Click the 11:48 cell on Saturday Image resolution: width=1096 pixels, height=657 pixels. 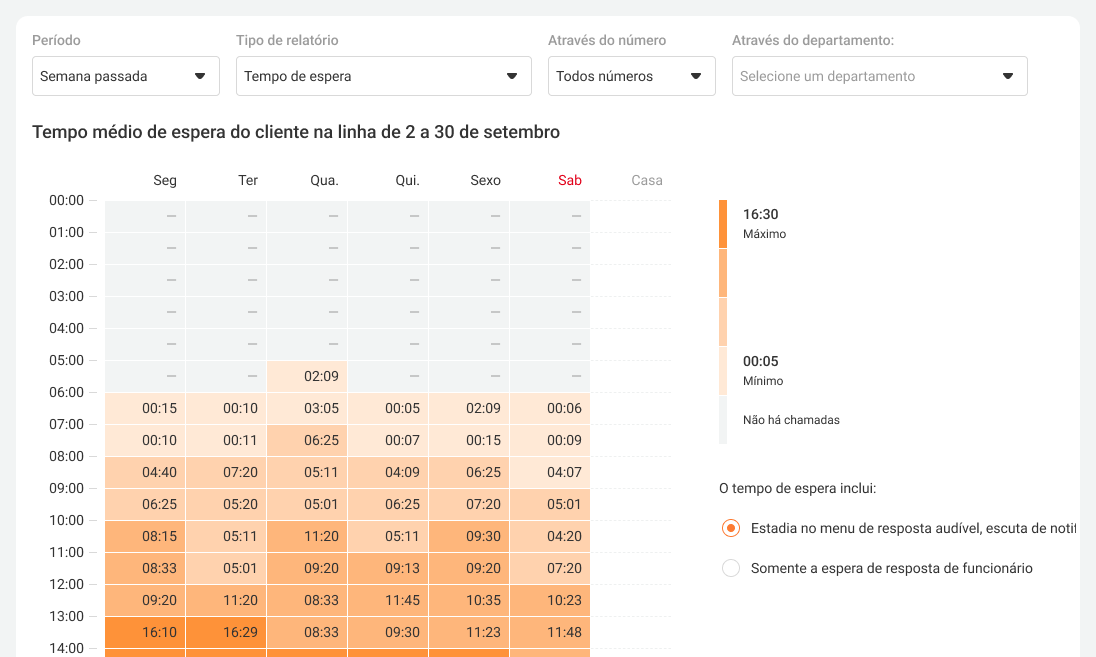pyautogui.click(x=564, y=632)
